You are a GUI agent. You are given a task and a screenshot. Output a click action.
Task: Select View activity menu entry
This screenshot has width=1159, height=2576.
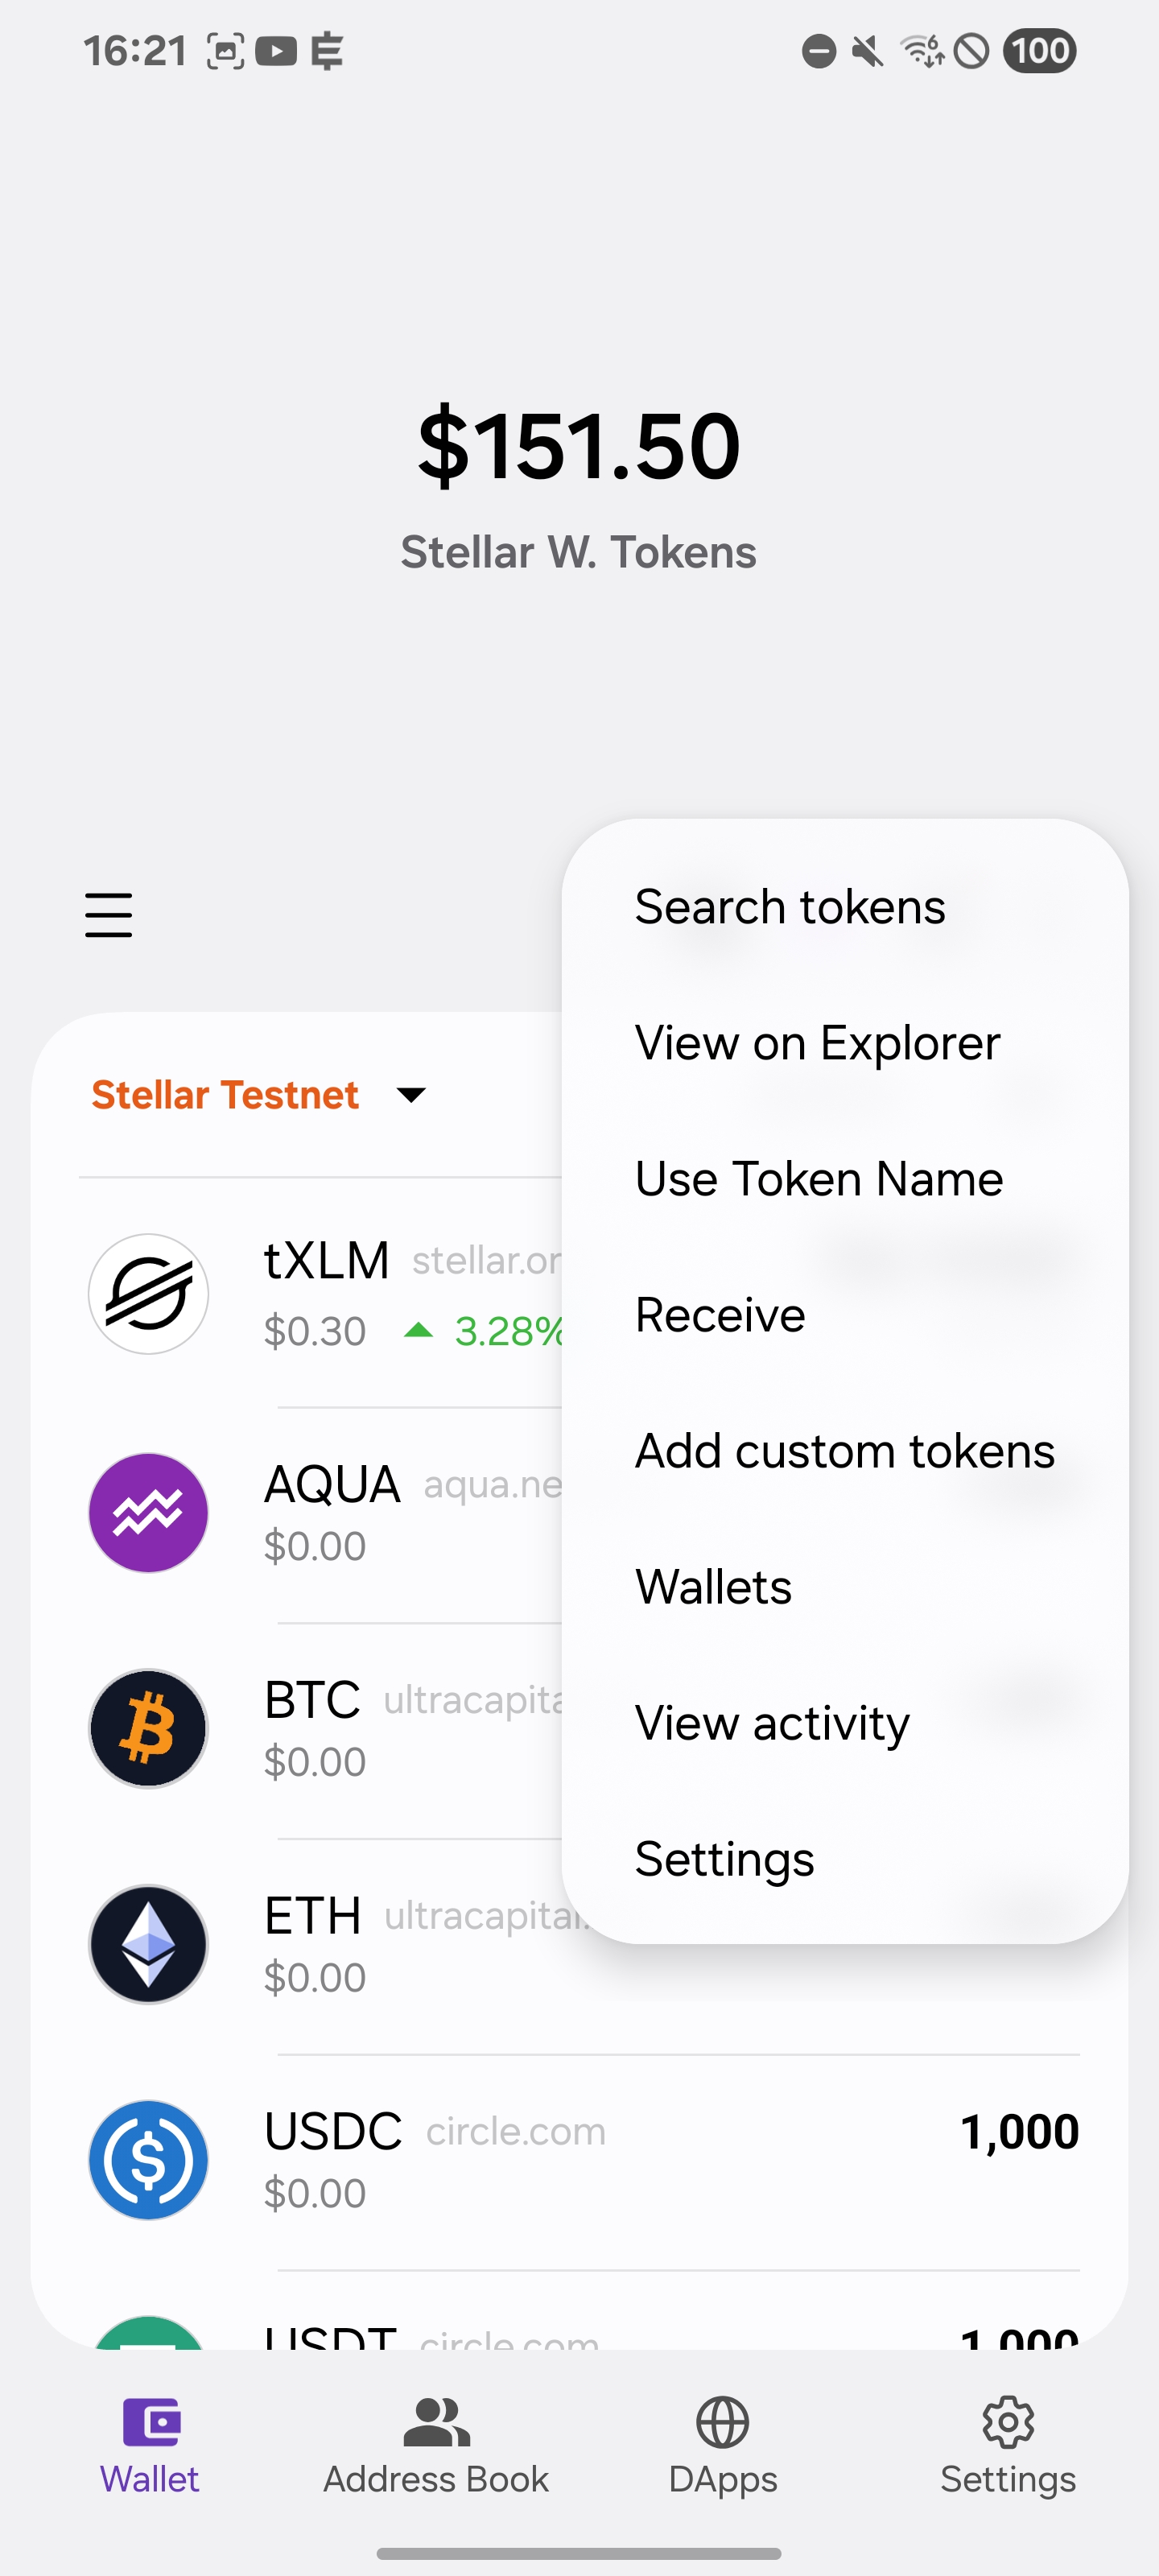[x=772, y=1723]
